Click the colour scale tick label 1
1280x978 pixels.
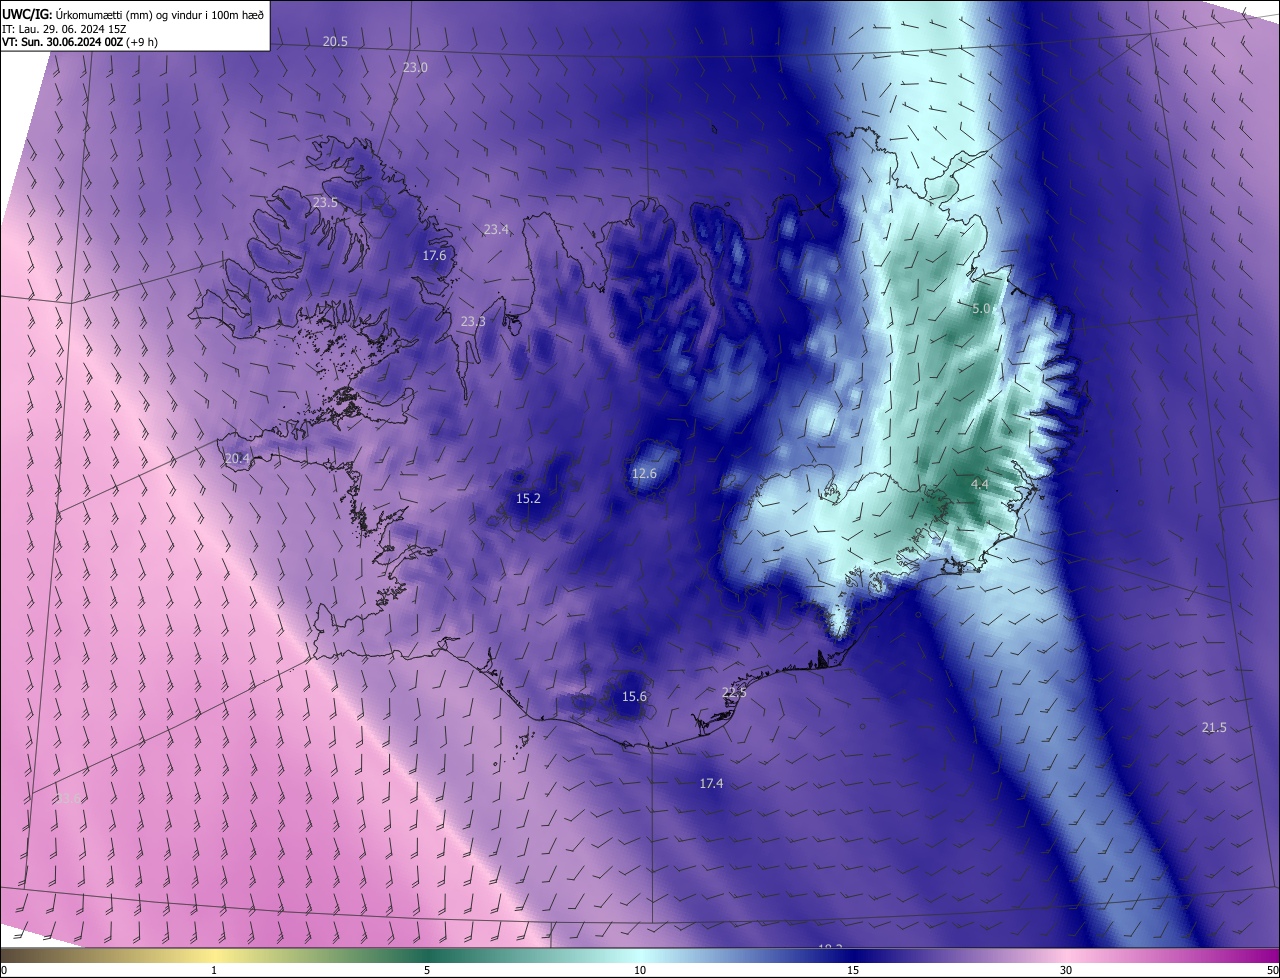coord(214,970)
